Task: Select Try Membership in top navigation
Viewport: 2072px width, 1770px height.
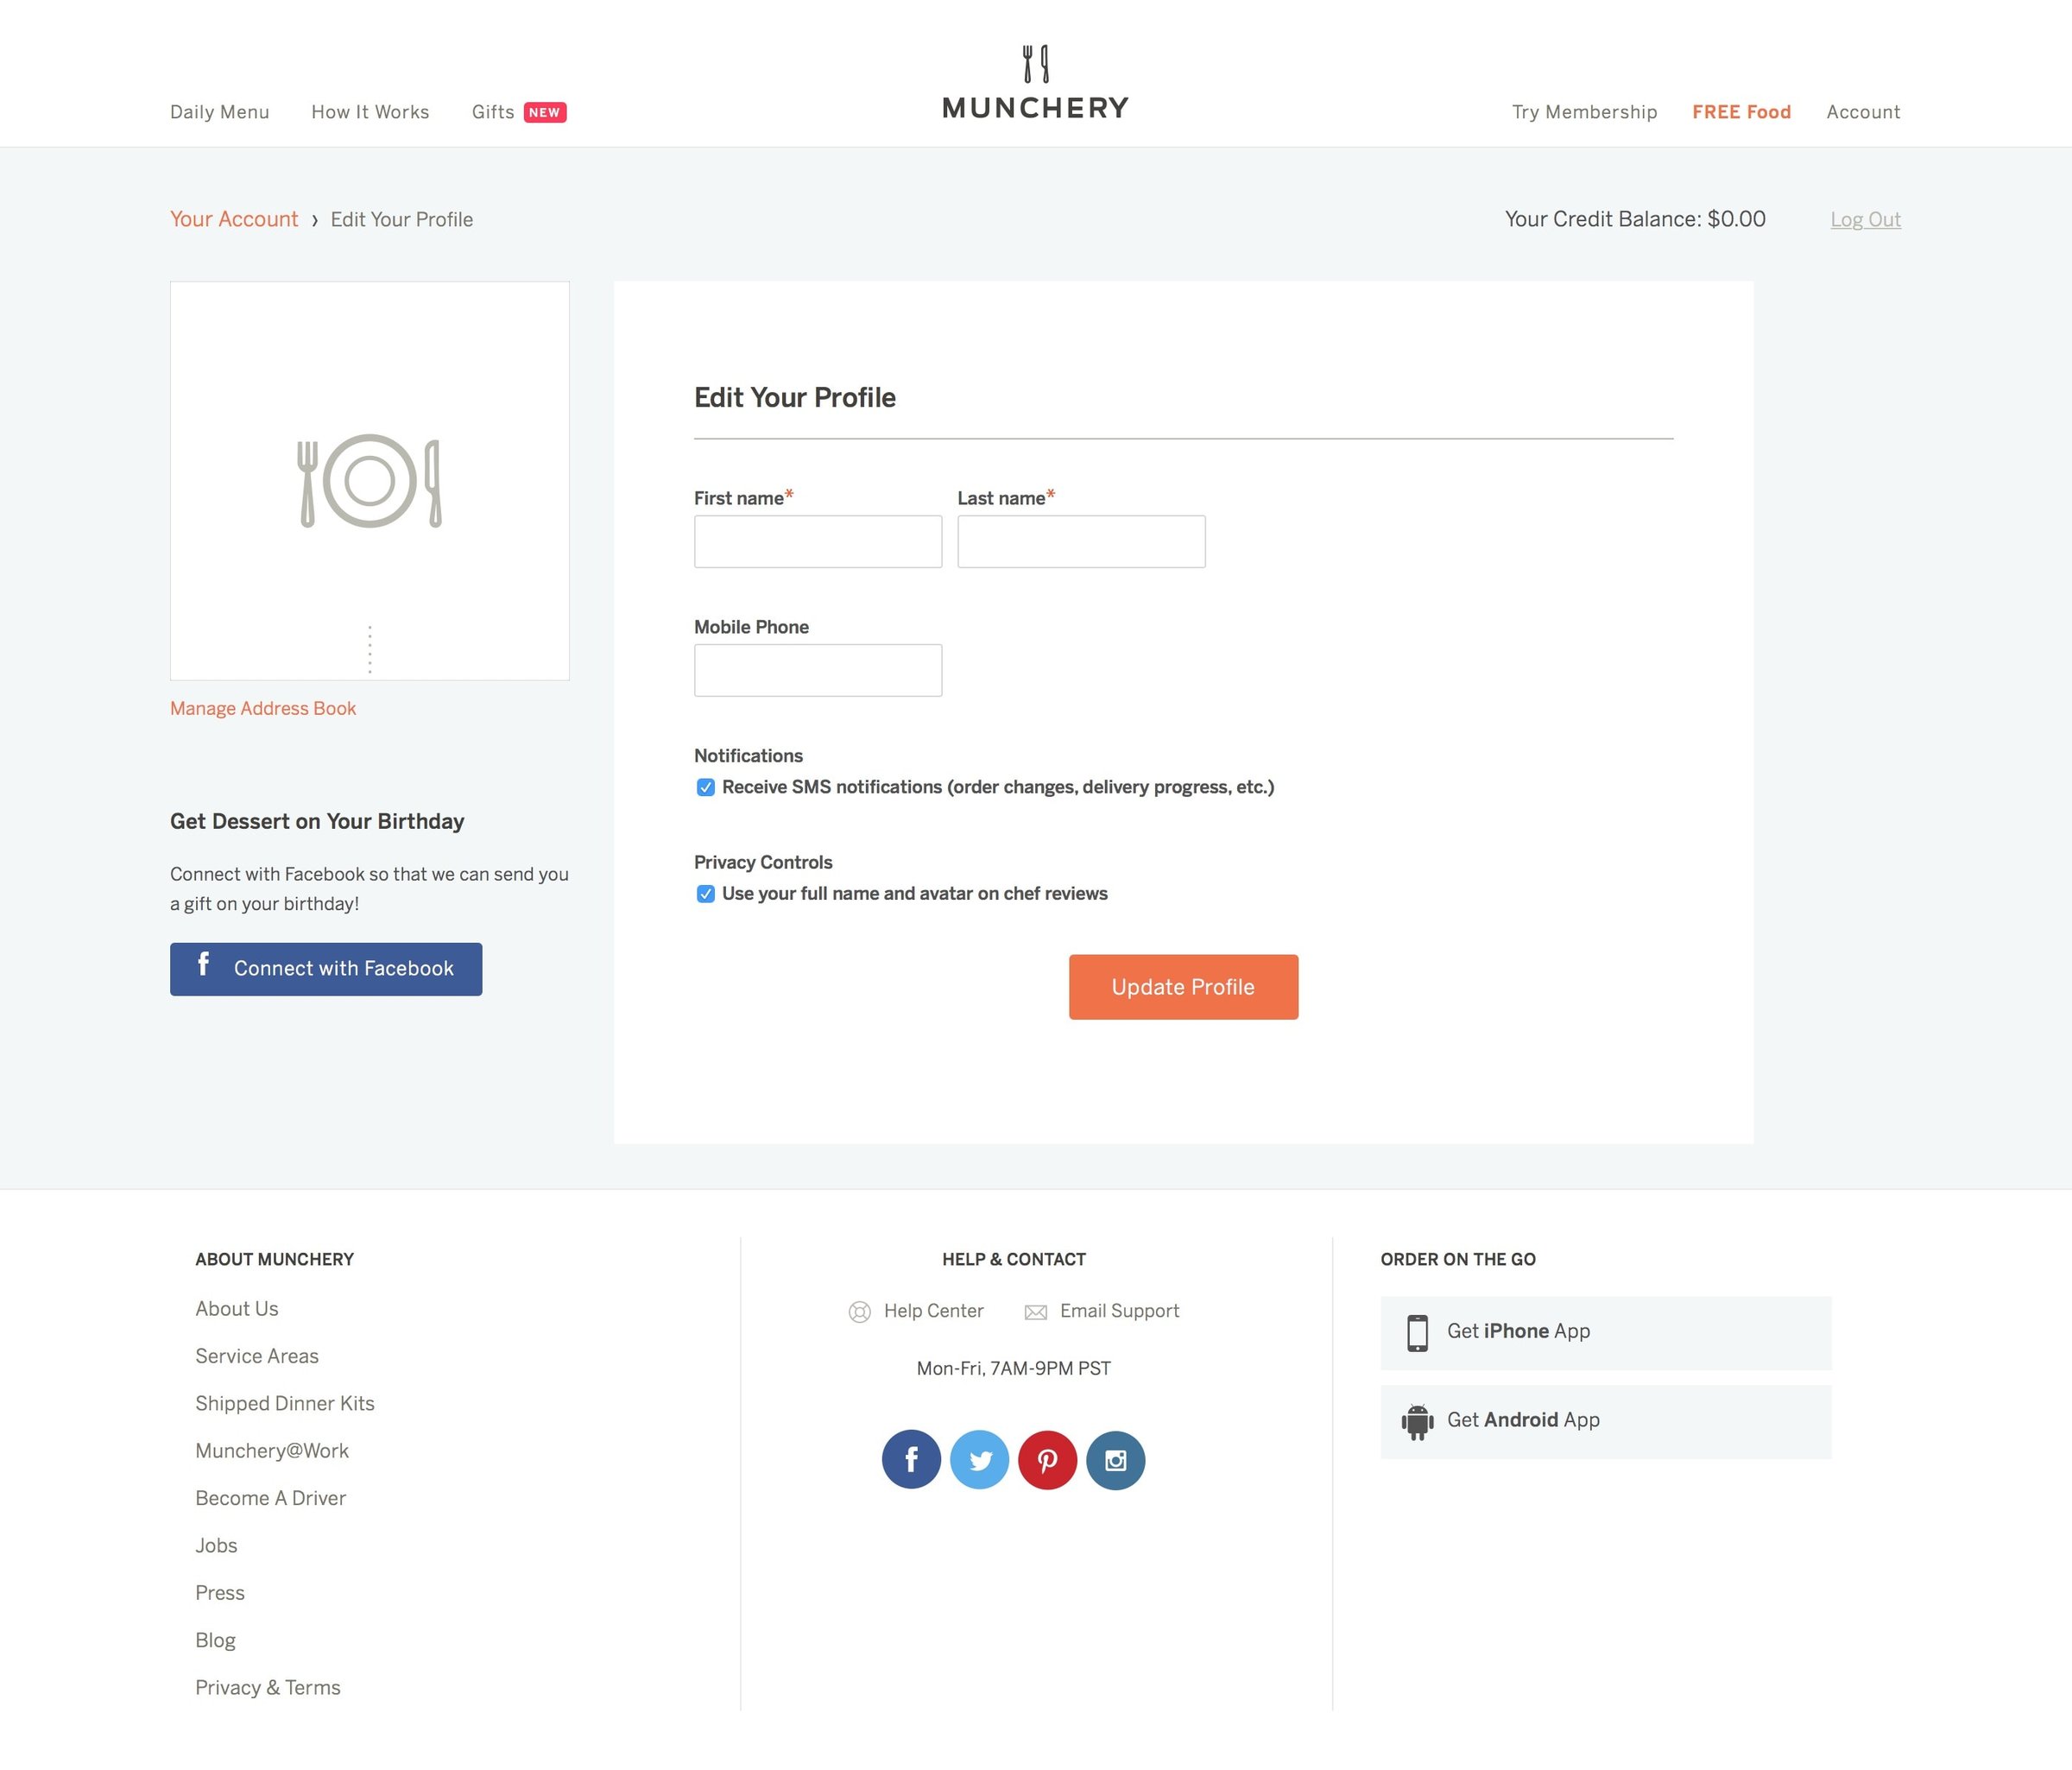Action: (1584, 112)
